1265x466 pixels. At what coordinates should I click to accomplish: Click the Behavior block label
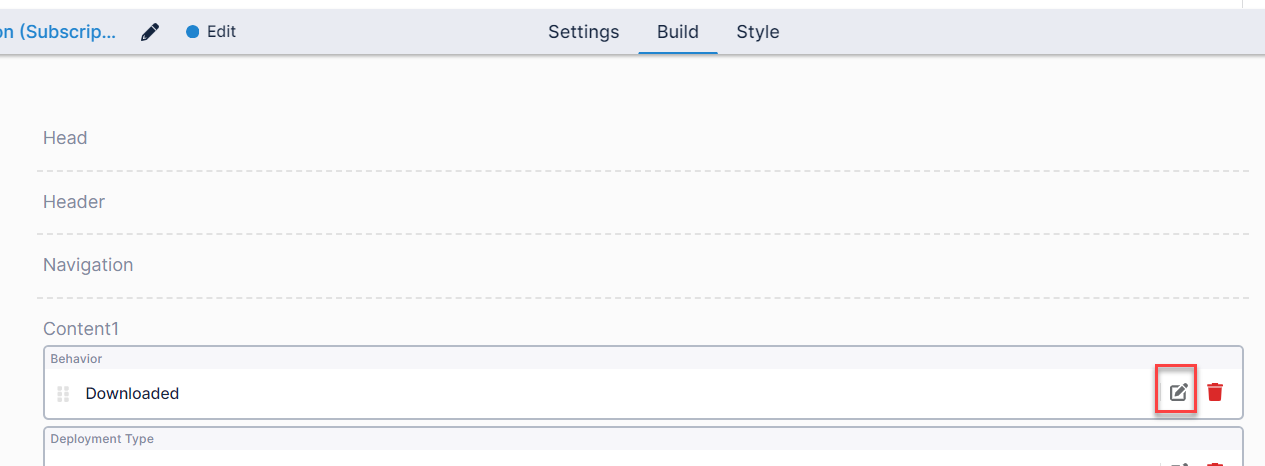pyautogui.click(x=76, y=358)
